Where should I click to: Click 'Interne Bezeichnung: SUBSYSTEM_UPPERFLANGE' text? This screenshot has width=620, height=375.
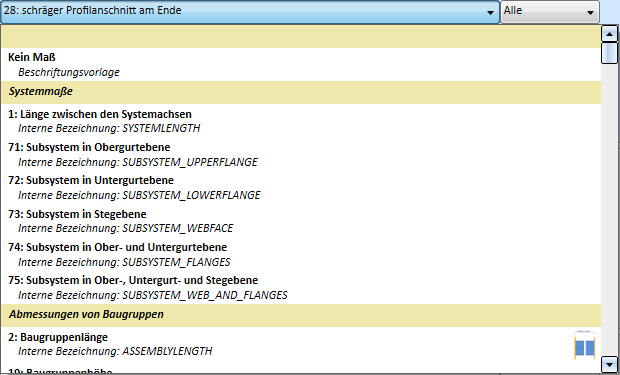[138, 162]
